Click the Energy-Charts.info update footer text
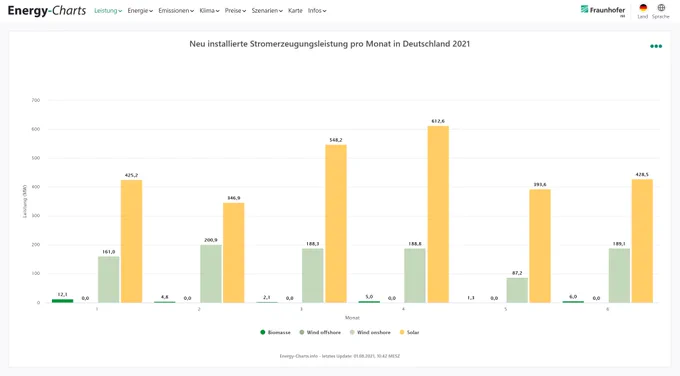Screen dimensions: 680x376 pyautogui.click(x=340, y=356)
